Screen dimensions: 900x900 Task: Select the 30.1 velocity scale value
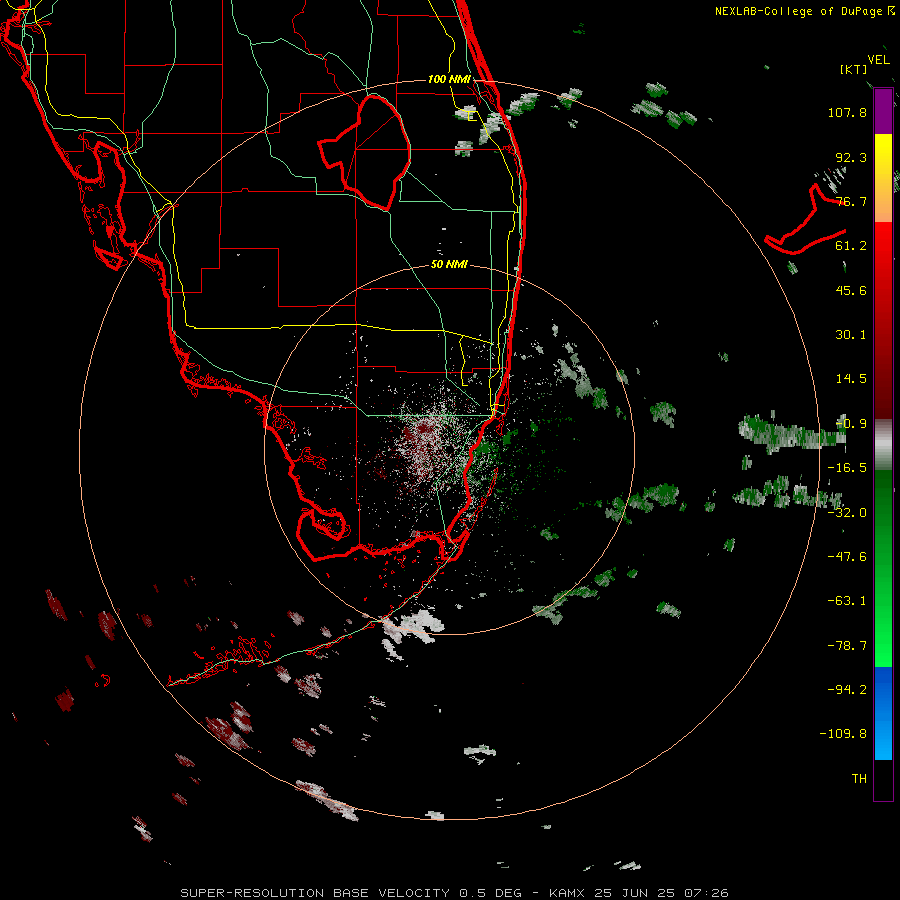[x=851, y=335]
